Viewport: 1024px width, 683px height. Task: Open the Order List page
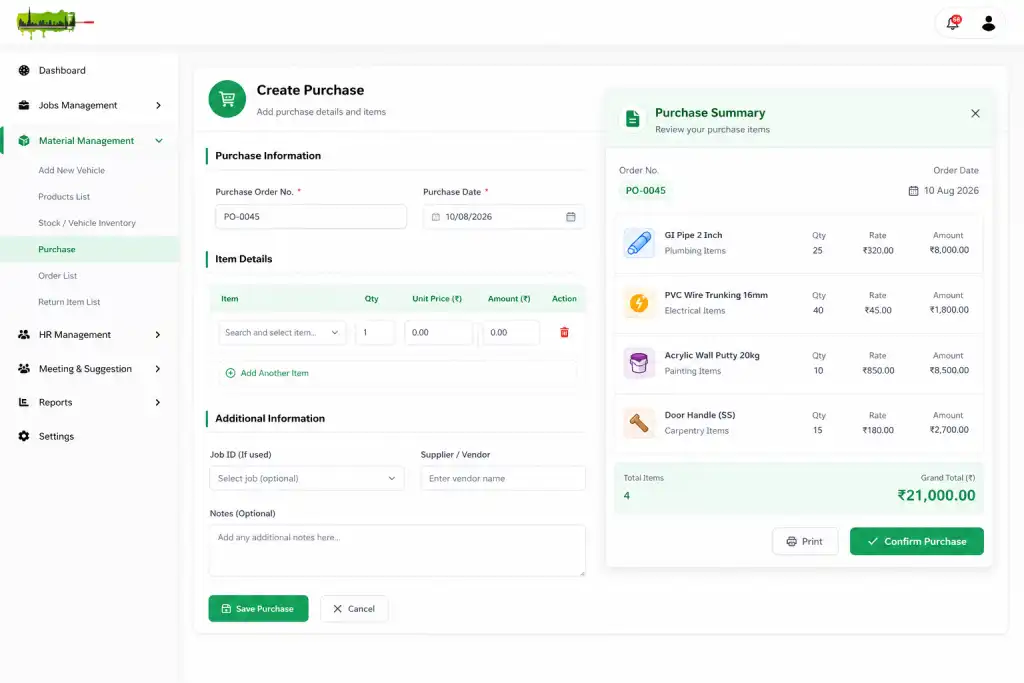tap(57, 276)
